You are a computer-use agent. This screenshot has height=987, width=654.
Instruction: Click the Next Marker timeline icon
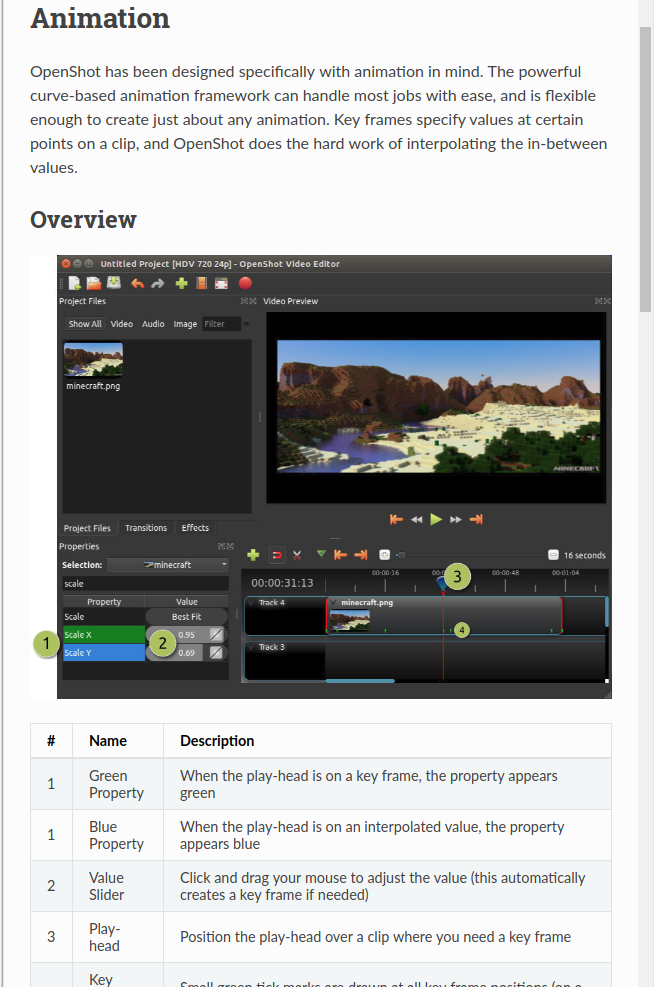361,555
